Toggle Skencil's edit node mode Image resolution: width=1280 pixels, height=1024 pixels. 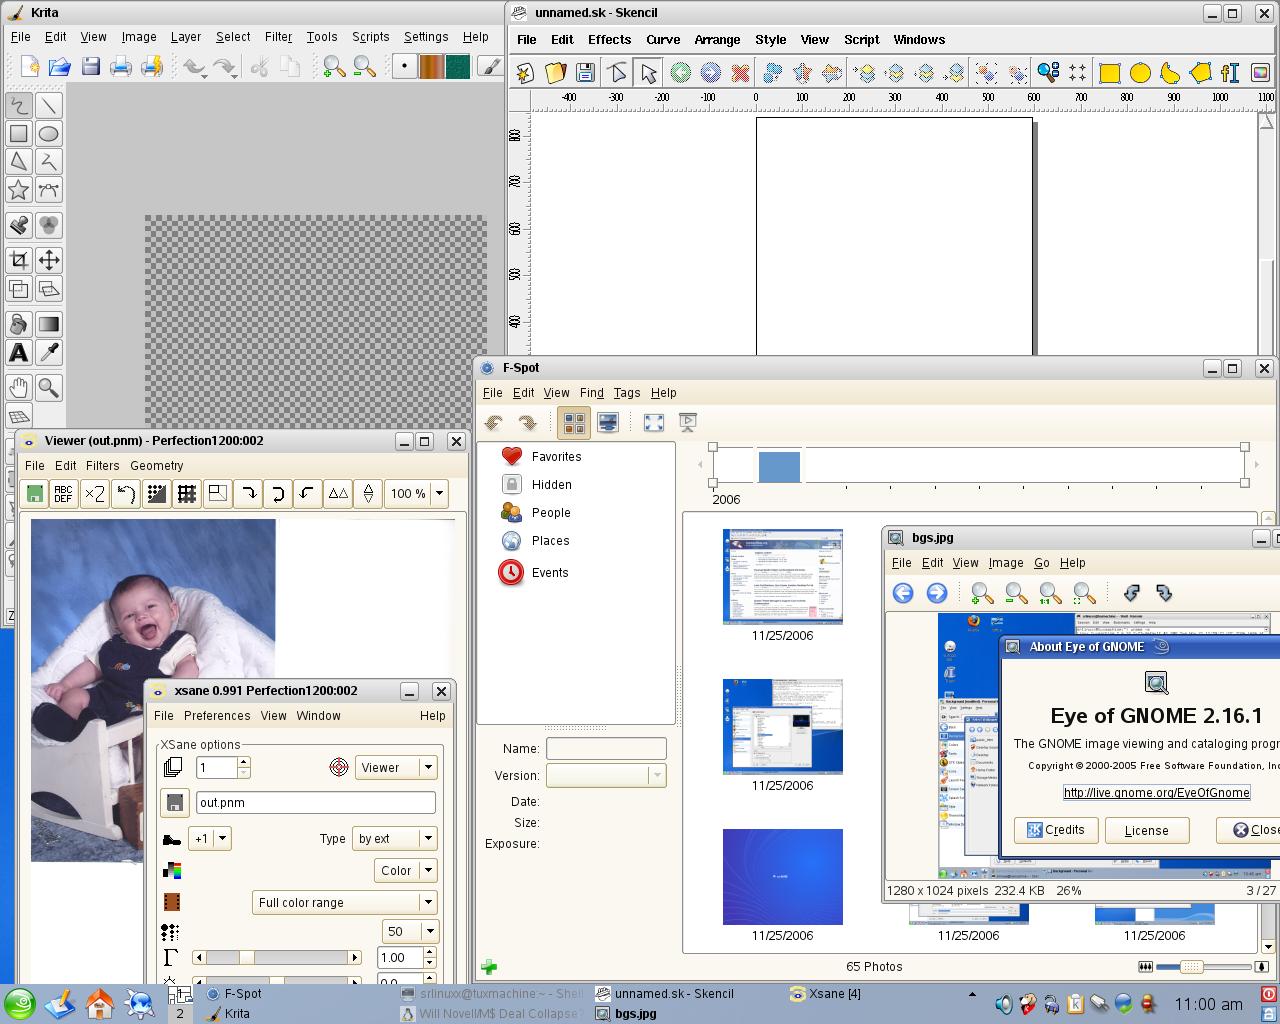pos(618,73)
